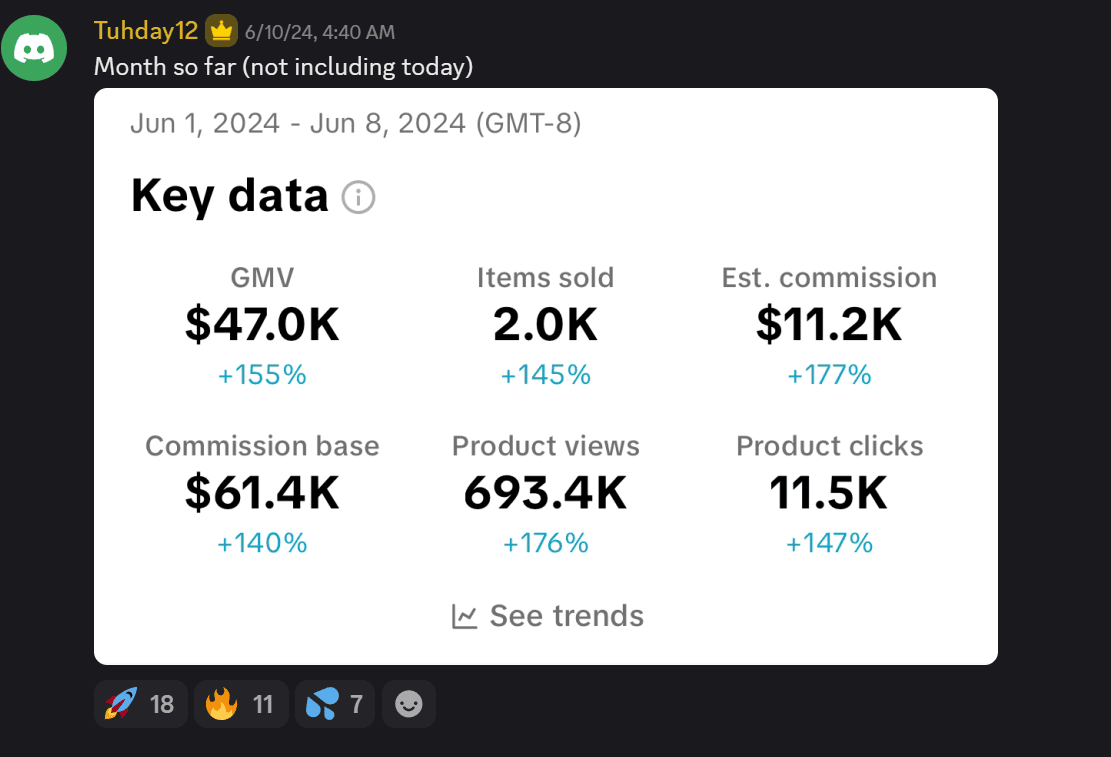Screen dimensions: 1111x757
Task: Click the Product clicks 11.5K value
Action: click(x=829, y=492)
